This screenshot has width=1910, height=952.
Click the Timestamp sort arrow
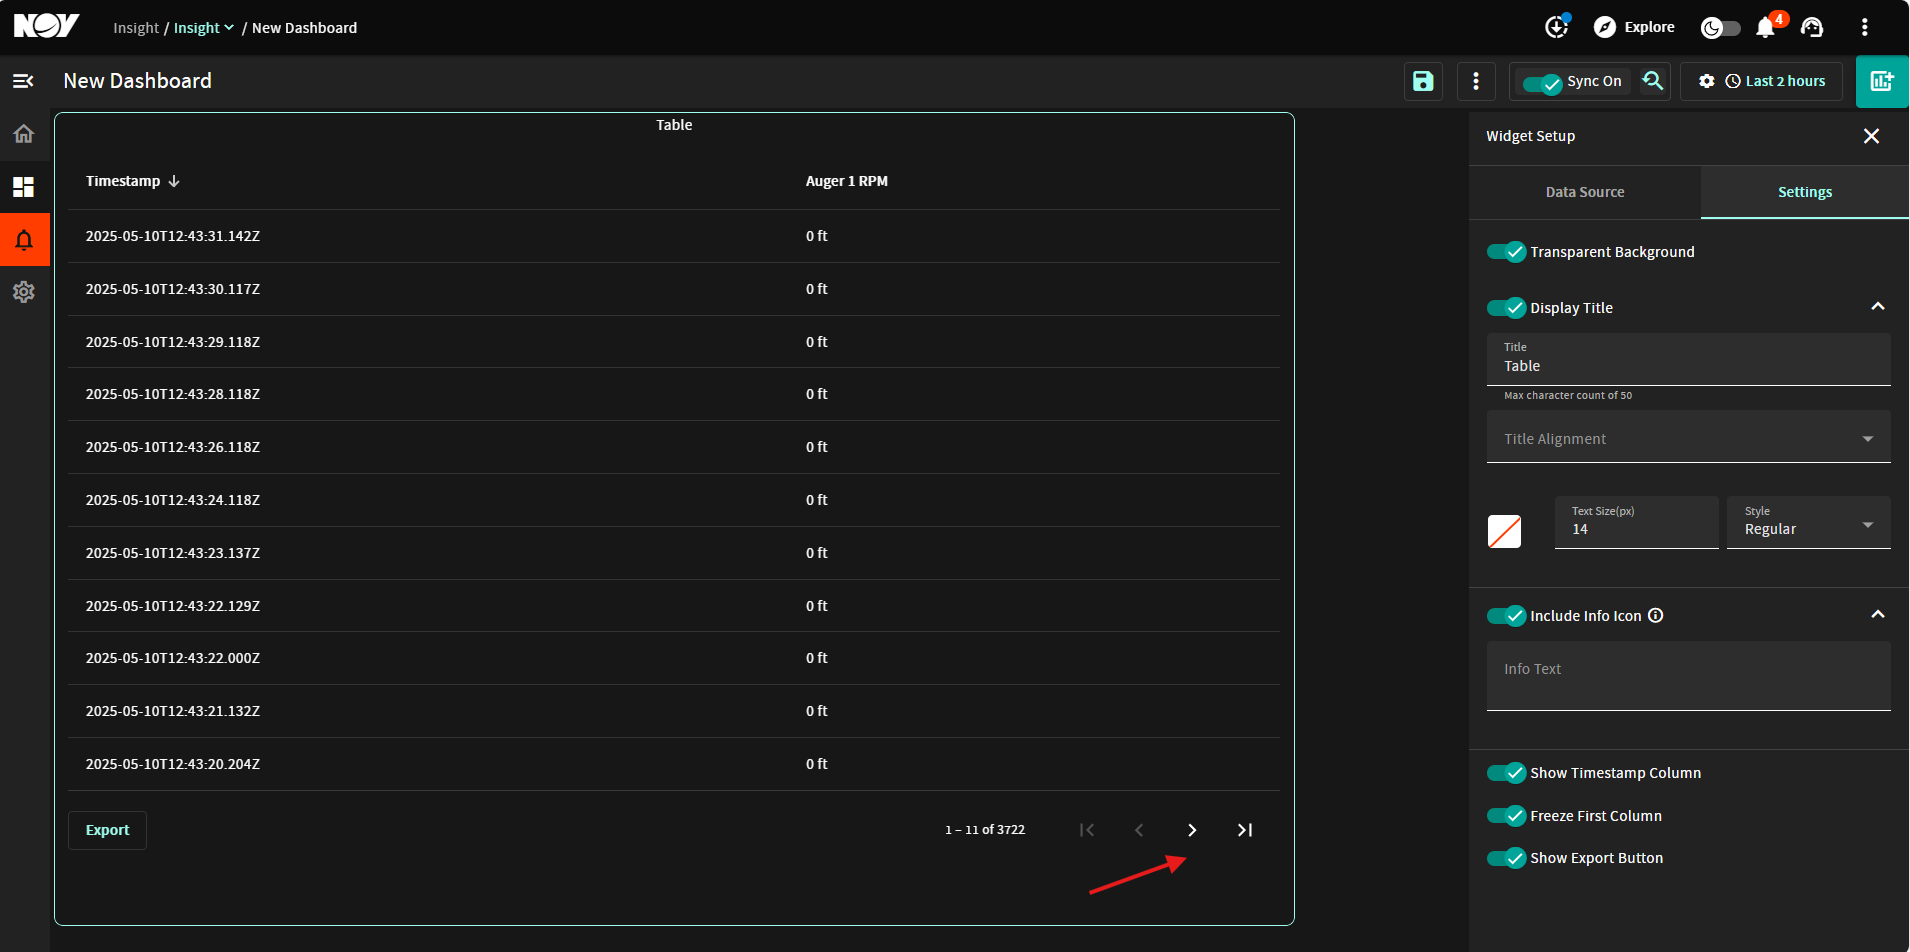(x=174, y=181)
